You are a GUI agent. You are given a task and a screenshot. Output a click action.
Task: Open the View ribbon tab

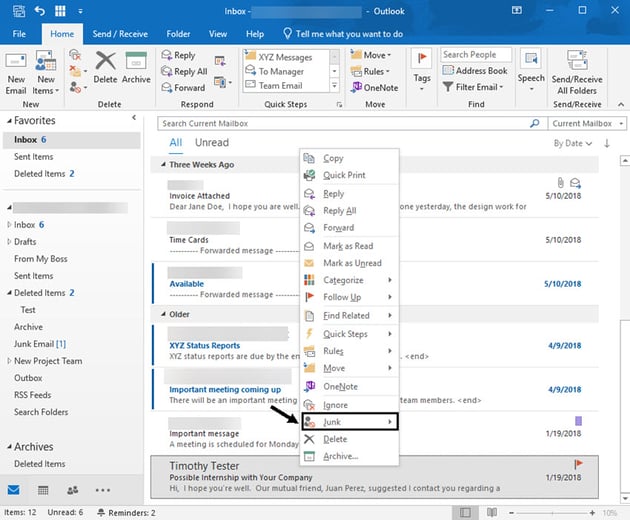pyautogui.click(x=218, y=34)
